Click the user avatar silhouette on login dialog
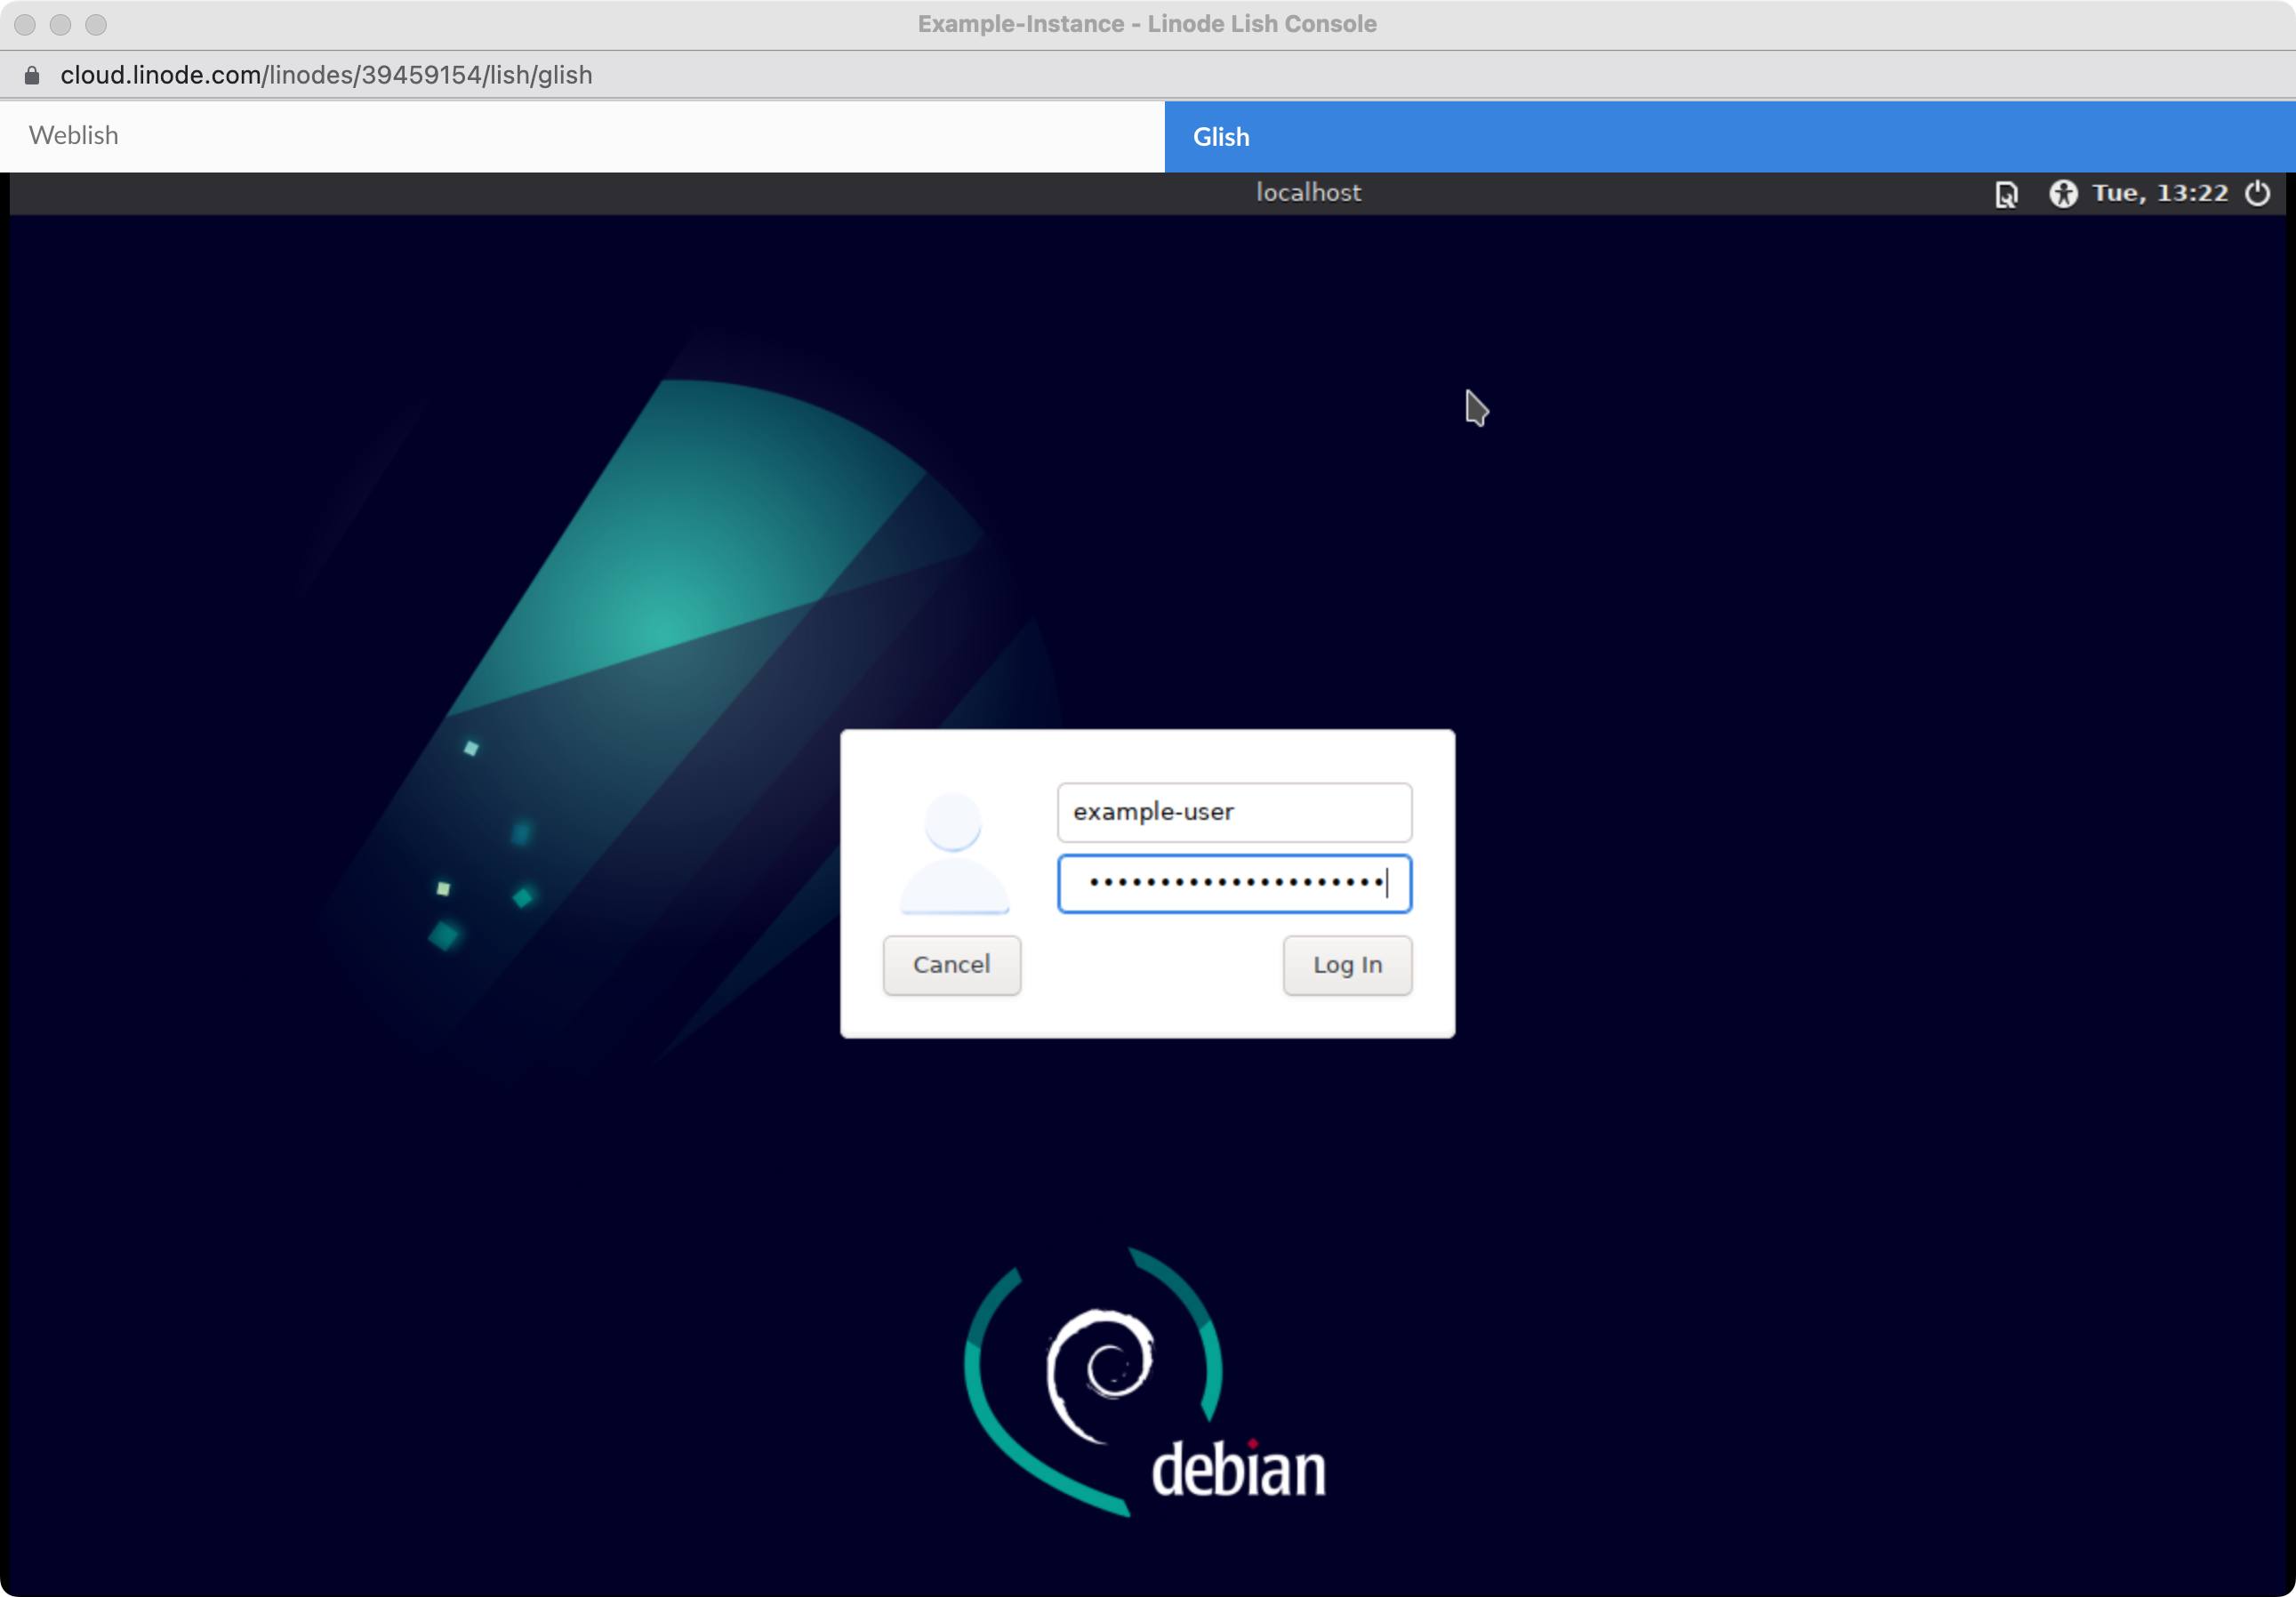The height and width of the screenshot is (1597, 2296). [952, 855]
